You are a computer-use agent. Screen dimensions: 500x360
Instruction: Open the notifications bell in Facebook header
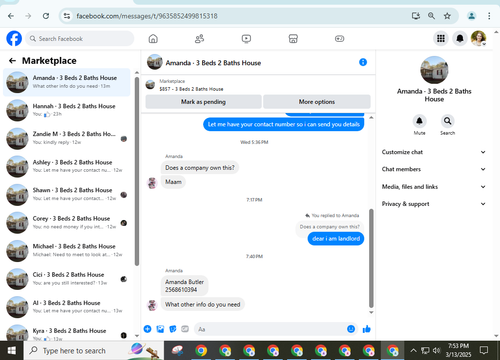pyautogui.click(x=460, y=39)
